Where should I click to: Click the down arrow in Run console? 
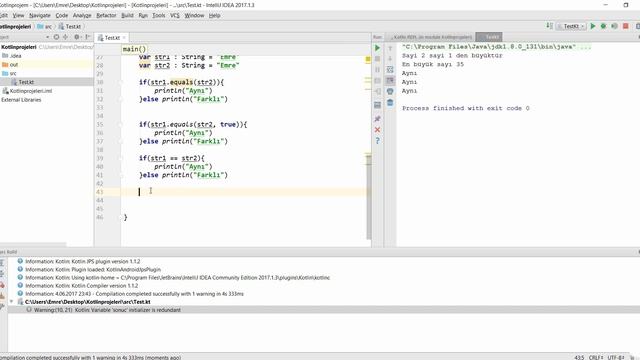click(390, 59)
